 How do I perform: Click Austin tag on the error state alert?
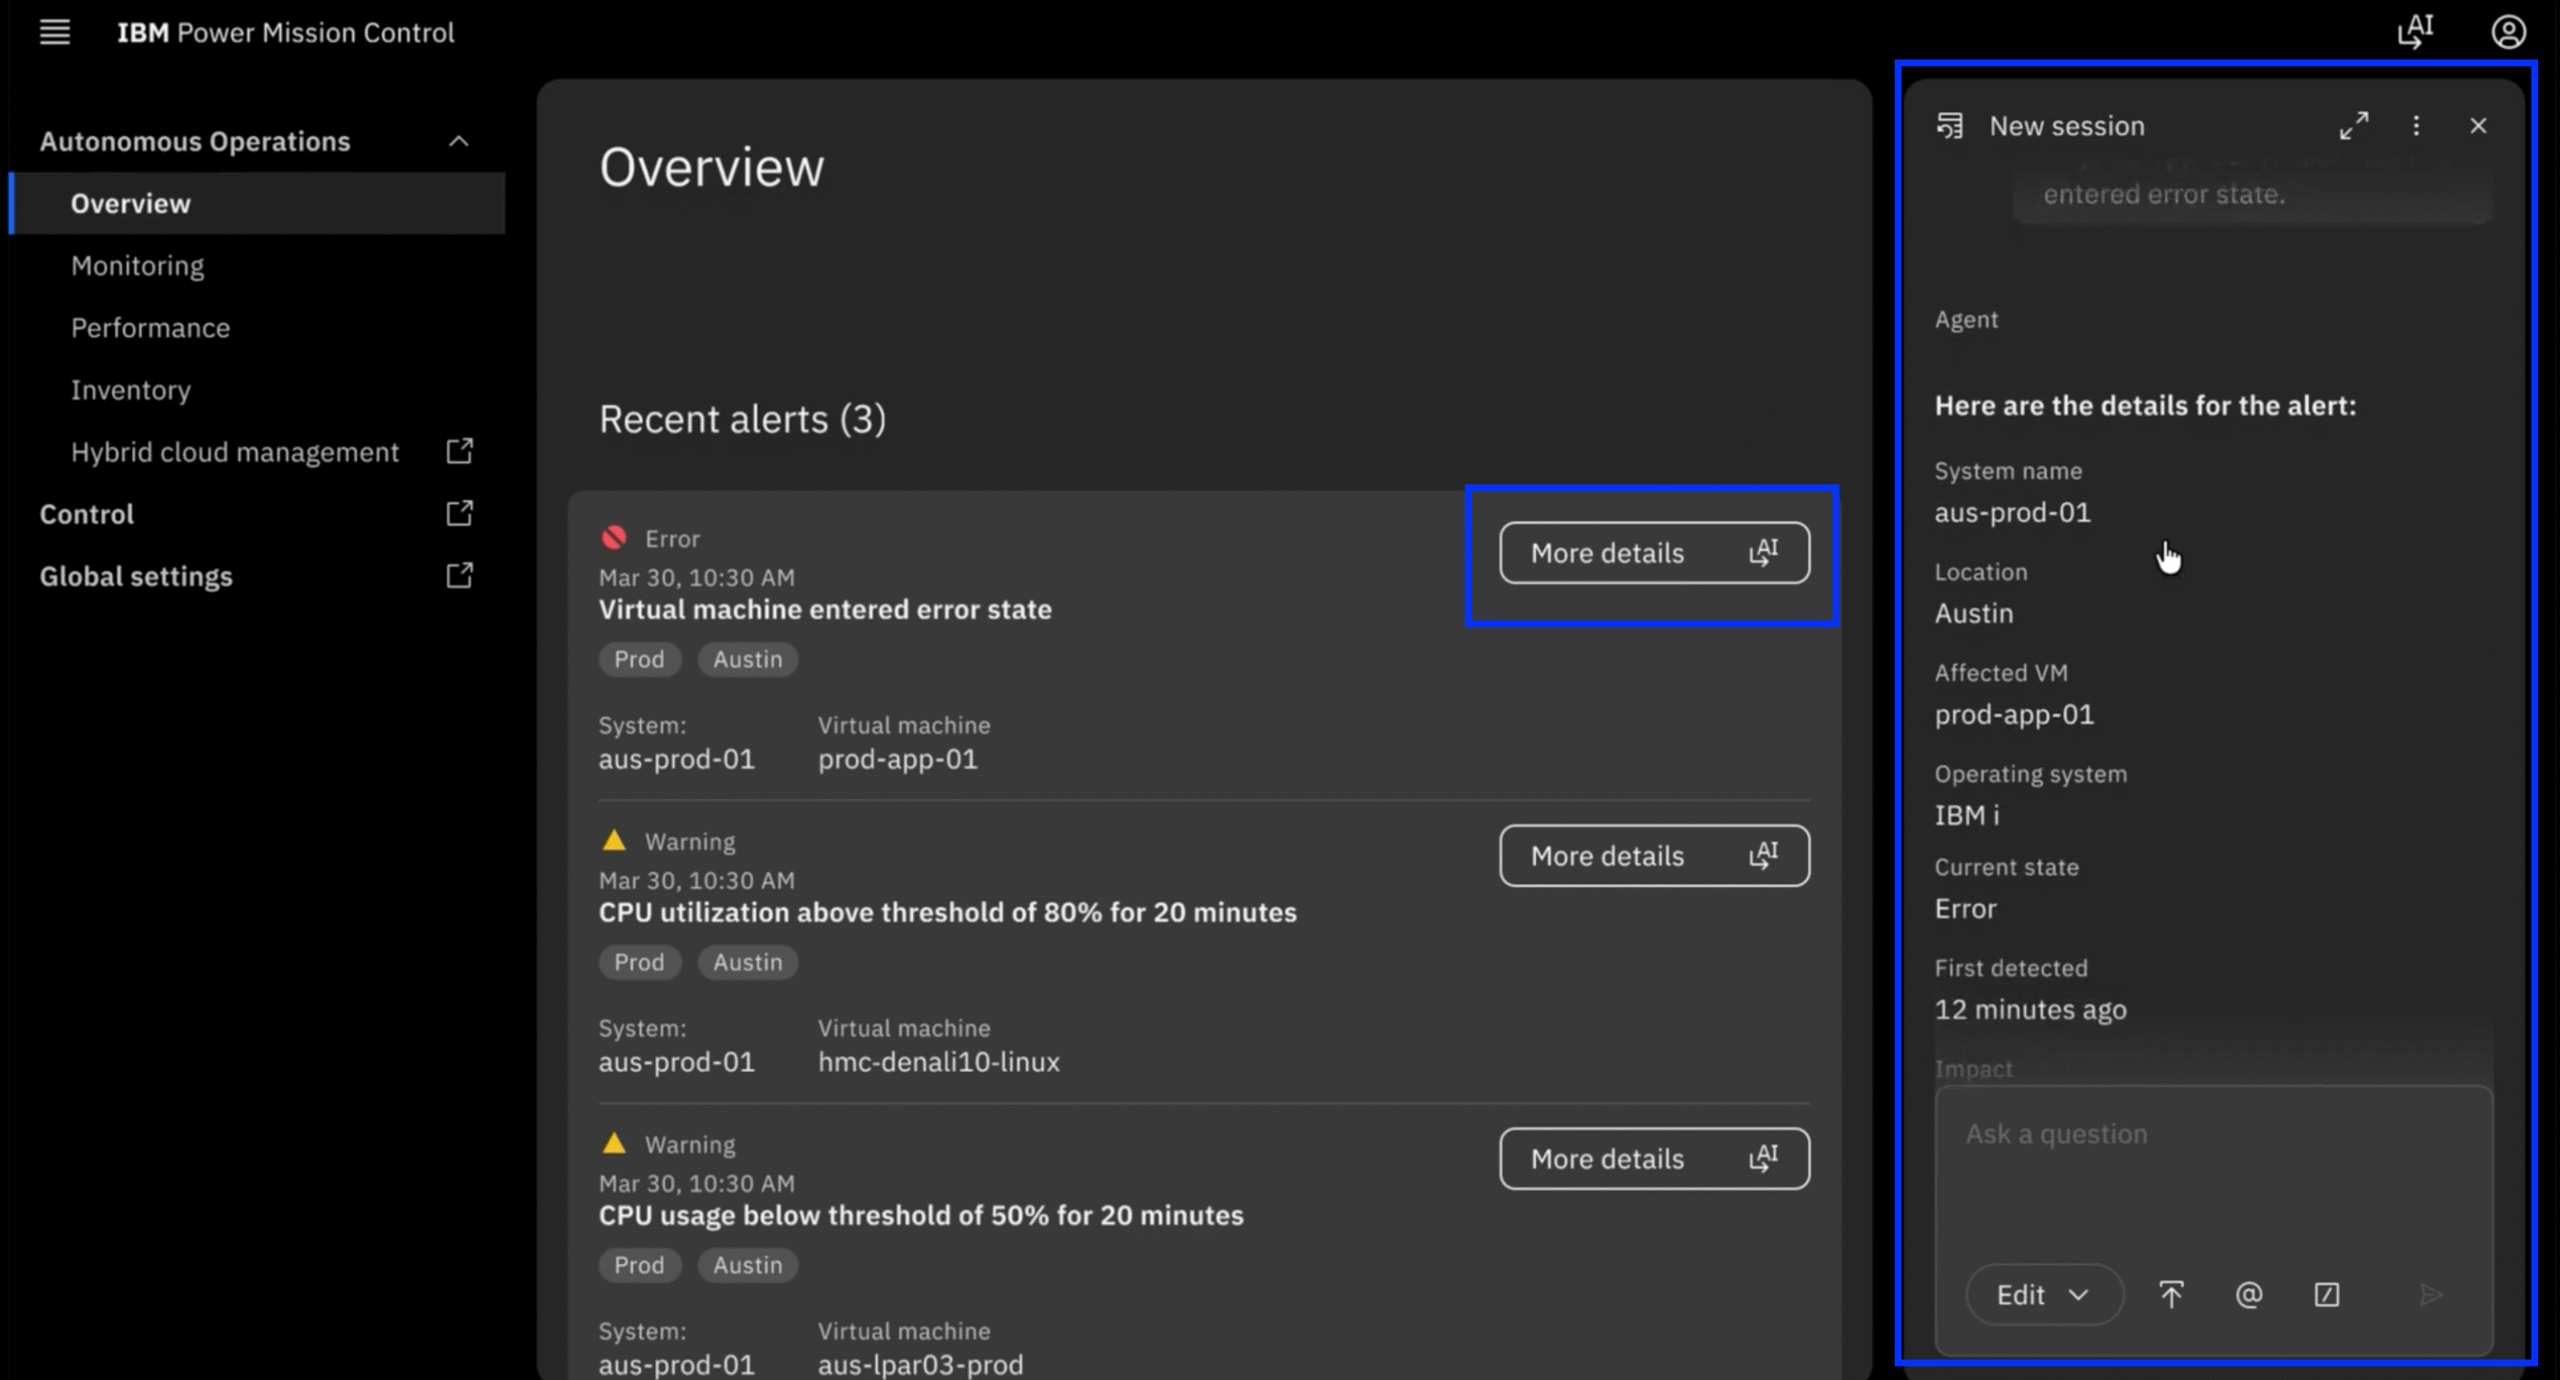[747, 659]
